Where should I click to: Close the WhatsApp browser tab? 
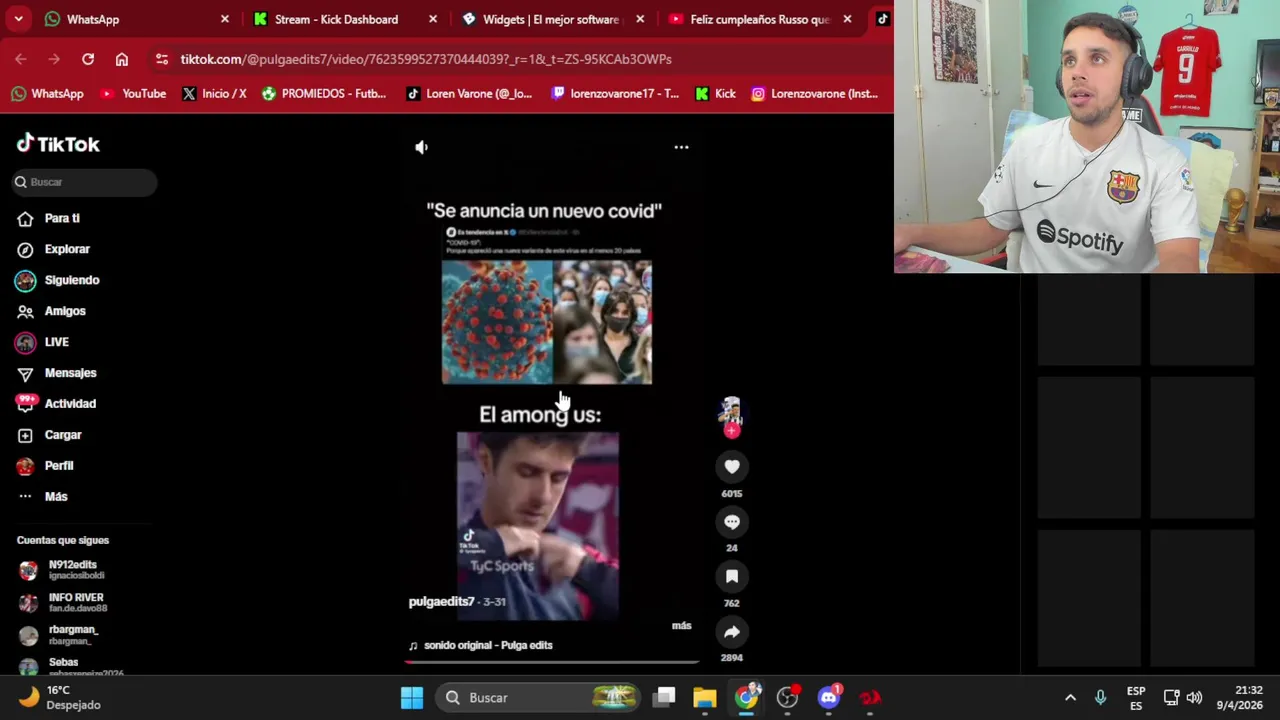(225, 19)
